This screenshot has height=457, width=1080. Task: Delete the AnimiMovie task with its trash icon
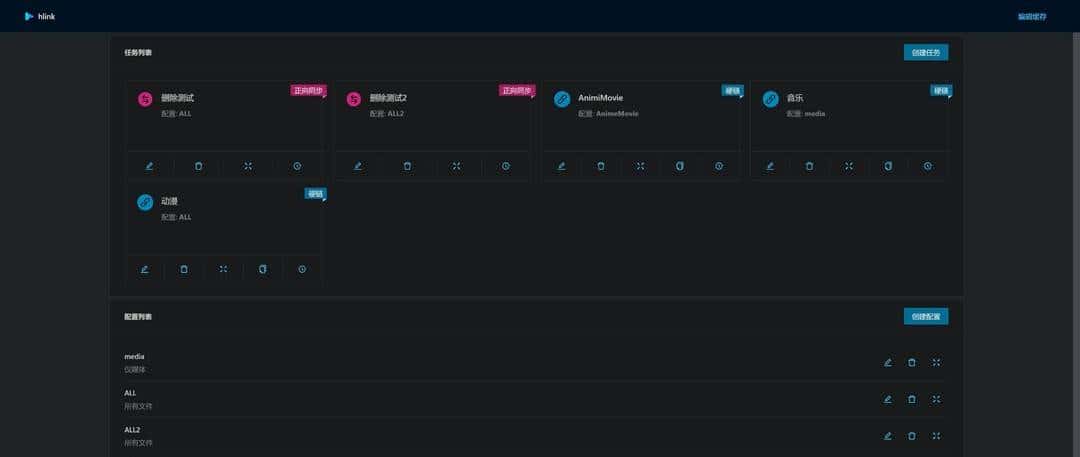(601, 166)
